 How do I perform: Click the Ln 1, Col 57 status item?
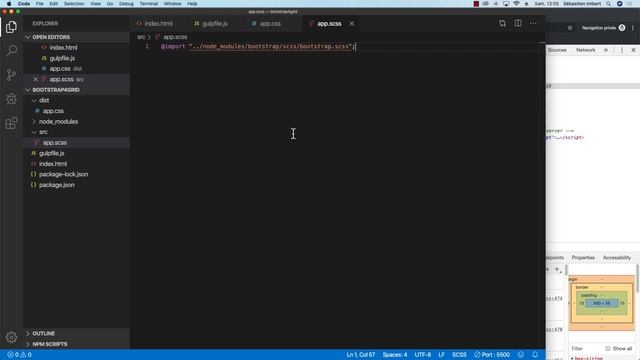[361, 355]
